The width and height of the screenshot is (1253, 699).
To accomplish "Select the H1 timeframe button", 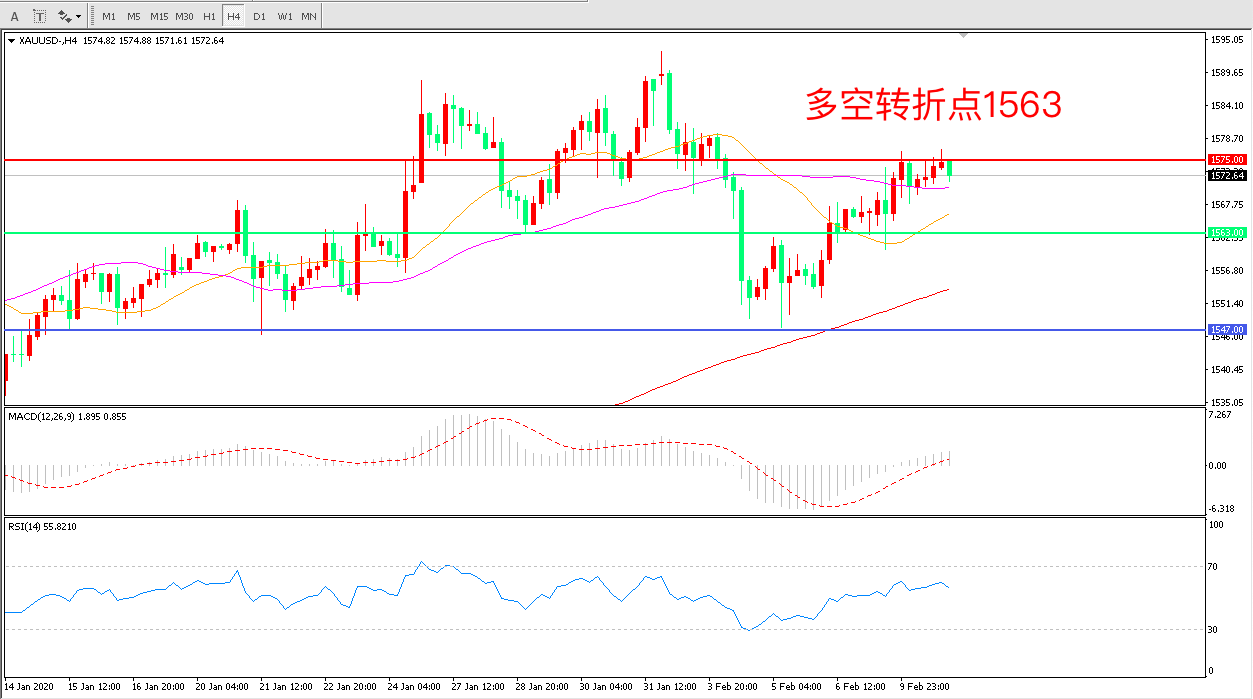I will click(x=209, y=16).
